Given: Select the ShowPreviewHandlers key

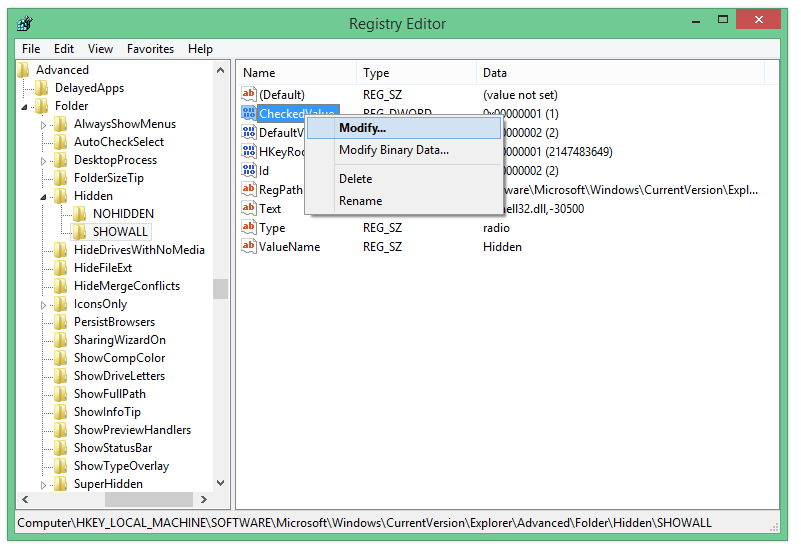Looking at the screenshot, I should point(132,430).
